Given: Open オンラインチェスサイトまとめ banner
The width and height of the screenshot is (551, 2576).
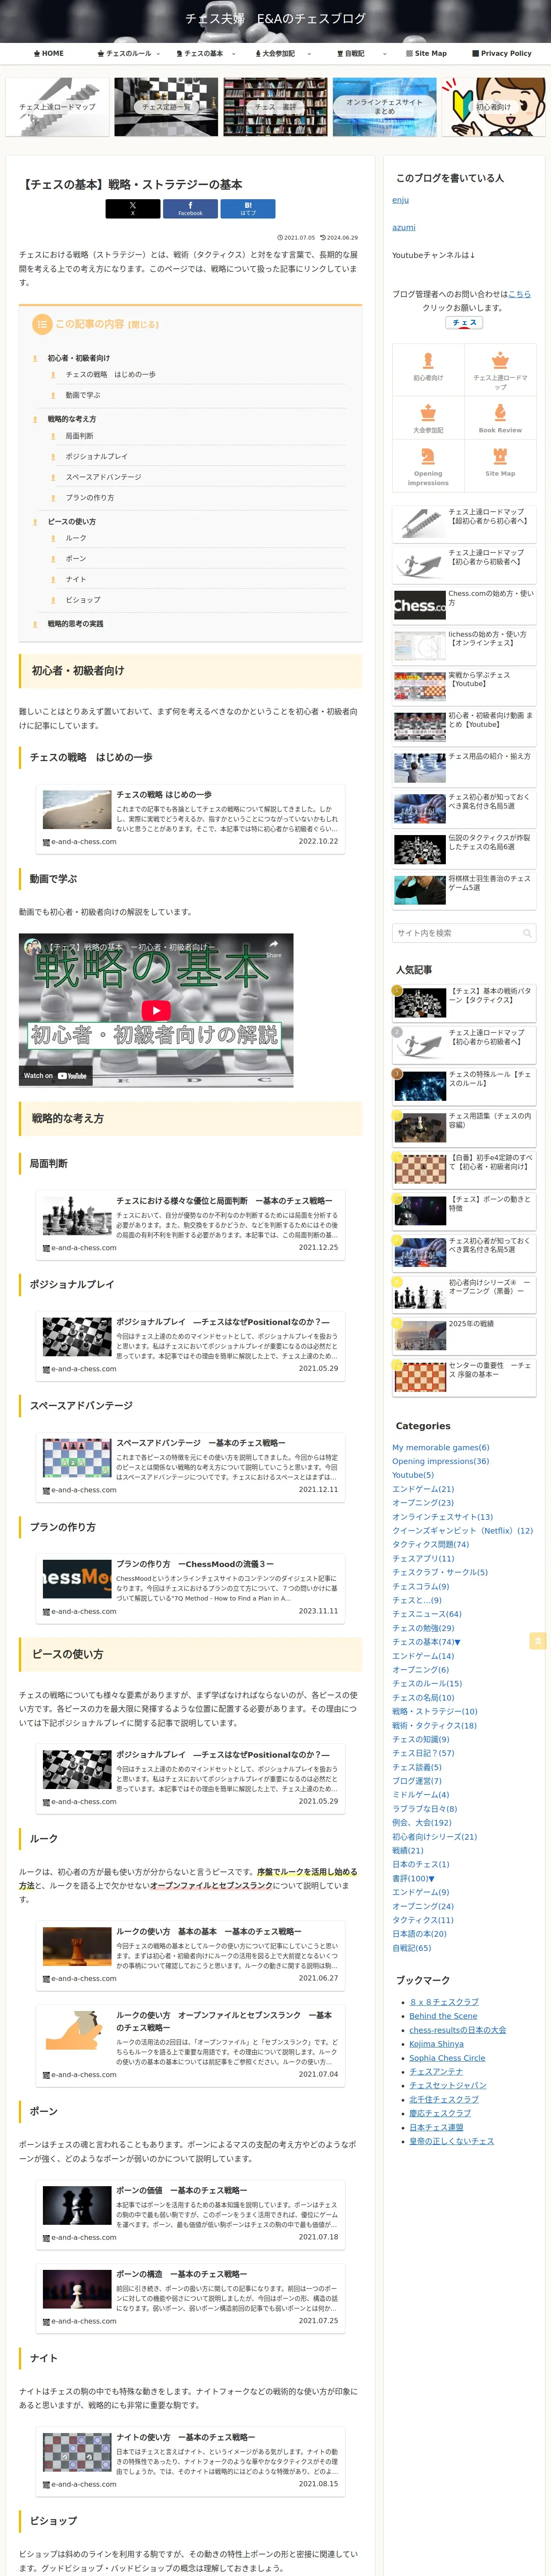Looking at the screenshot, I should (384, 106).
